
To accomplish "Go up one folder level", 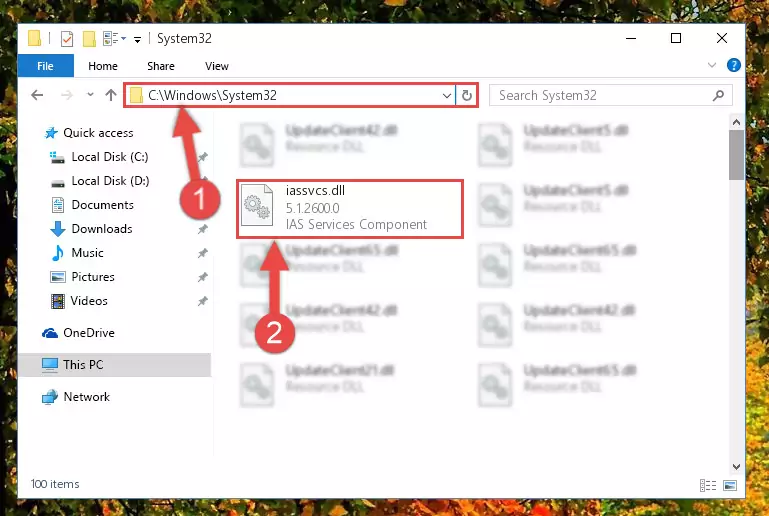I will pyautogui.click(x=111, y=95).
